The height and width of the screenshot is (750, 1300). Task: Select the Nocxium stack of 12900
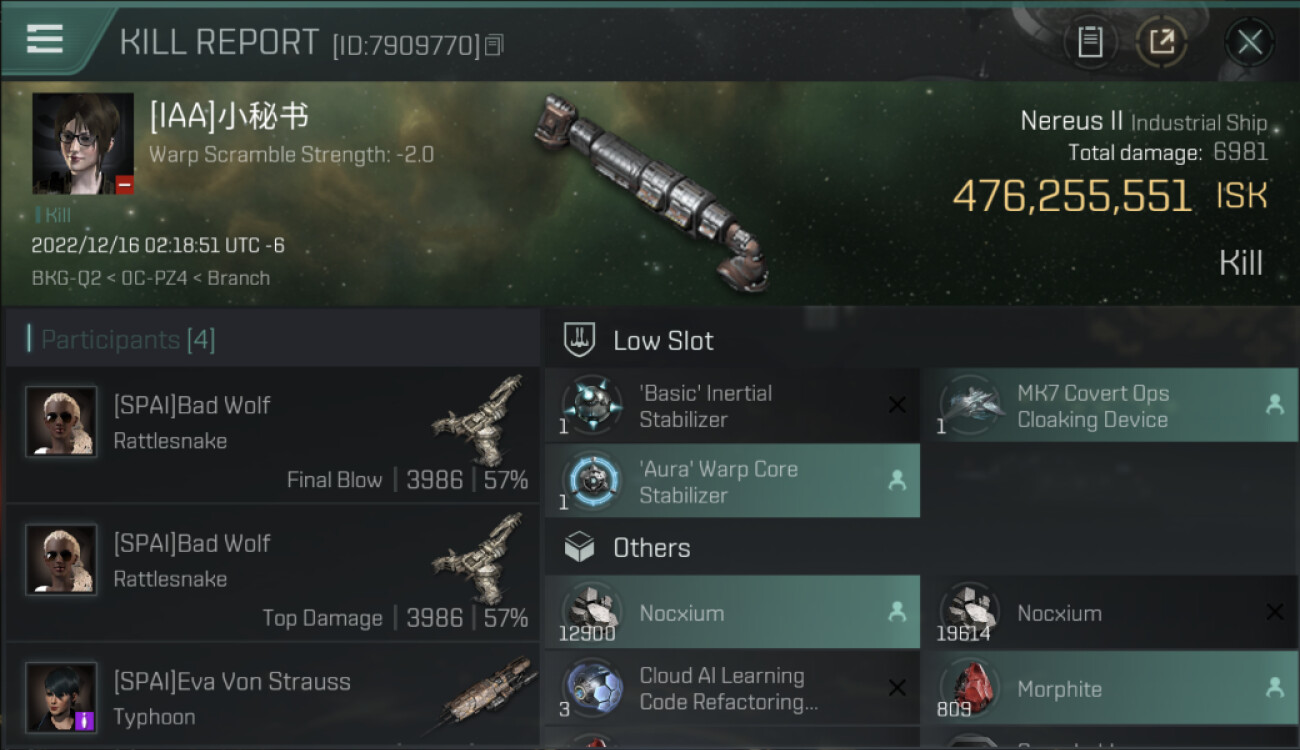coord(732,612)
